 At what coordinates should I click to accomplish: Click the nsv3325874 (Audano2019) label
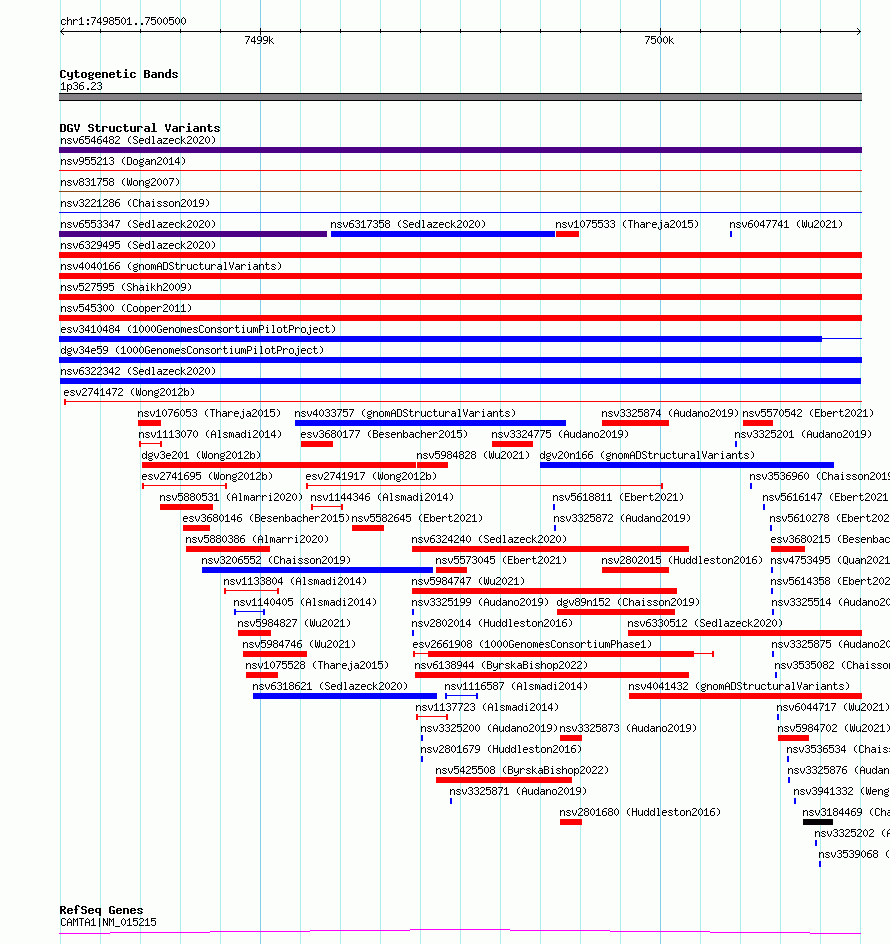click(x=670, y=414)
